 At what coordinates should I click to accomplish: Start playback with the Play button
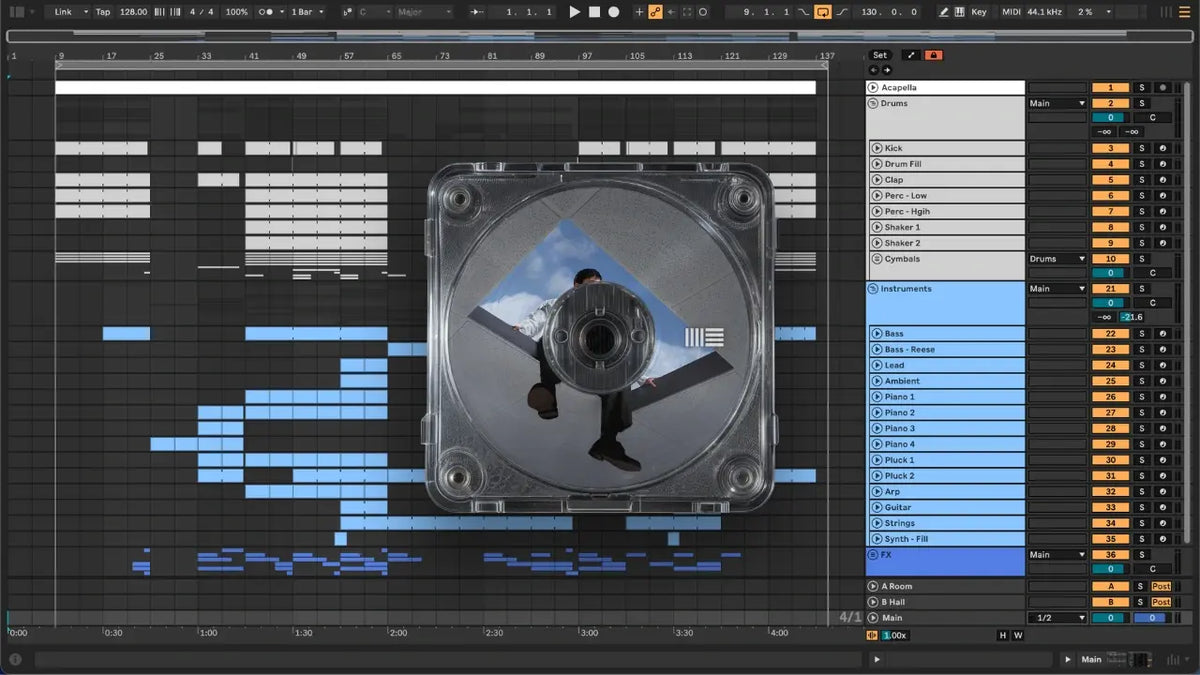pos(574,12)
